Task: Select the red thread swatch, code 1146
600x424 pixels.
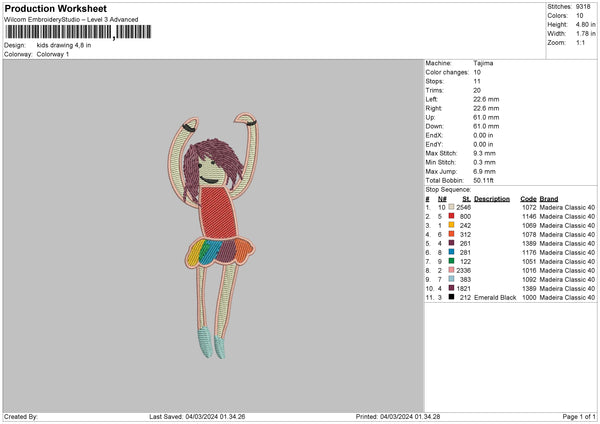Action: point(452,215)
